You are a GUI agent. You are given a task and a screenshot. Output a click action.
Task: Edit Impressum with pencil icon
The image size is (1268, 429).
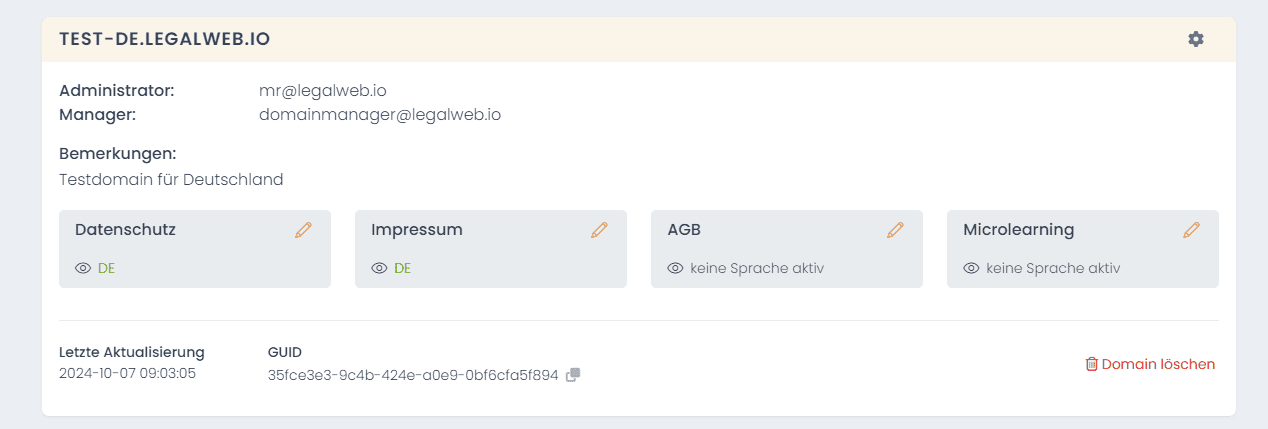tap(600, 230)
